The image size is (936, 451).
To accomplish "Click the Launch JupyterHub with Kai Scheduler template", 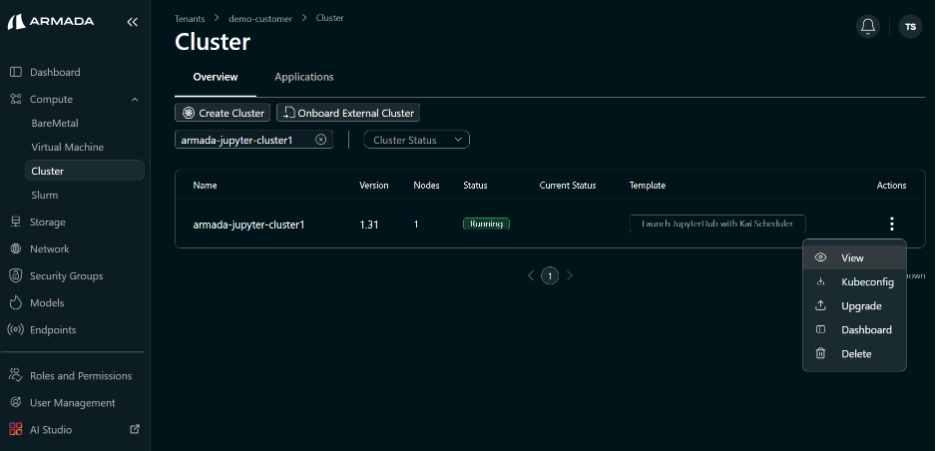I will (718, 224).
